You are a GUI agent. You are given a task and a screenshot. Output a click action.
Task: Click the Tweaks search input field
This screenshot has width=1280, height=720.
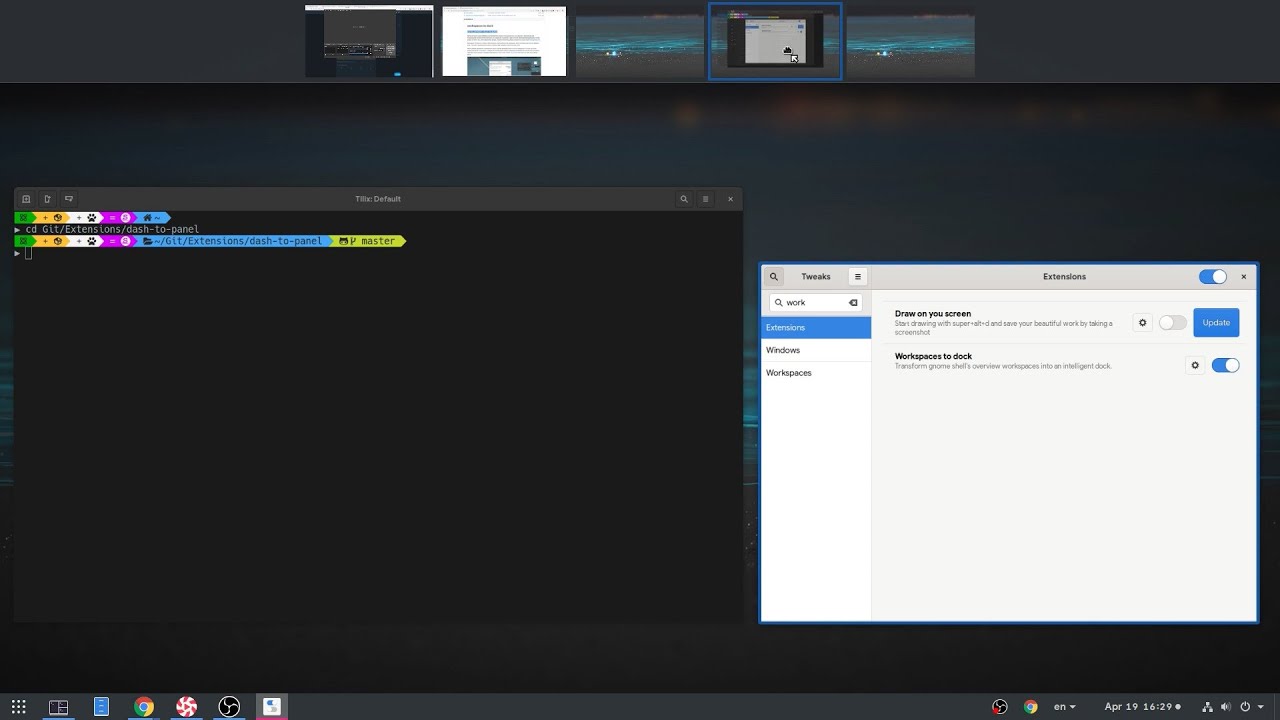point(815,302)
